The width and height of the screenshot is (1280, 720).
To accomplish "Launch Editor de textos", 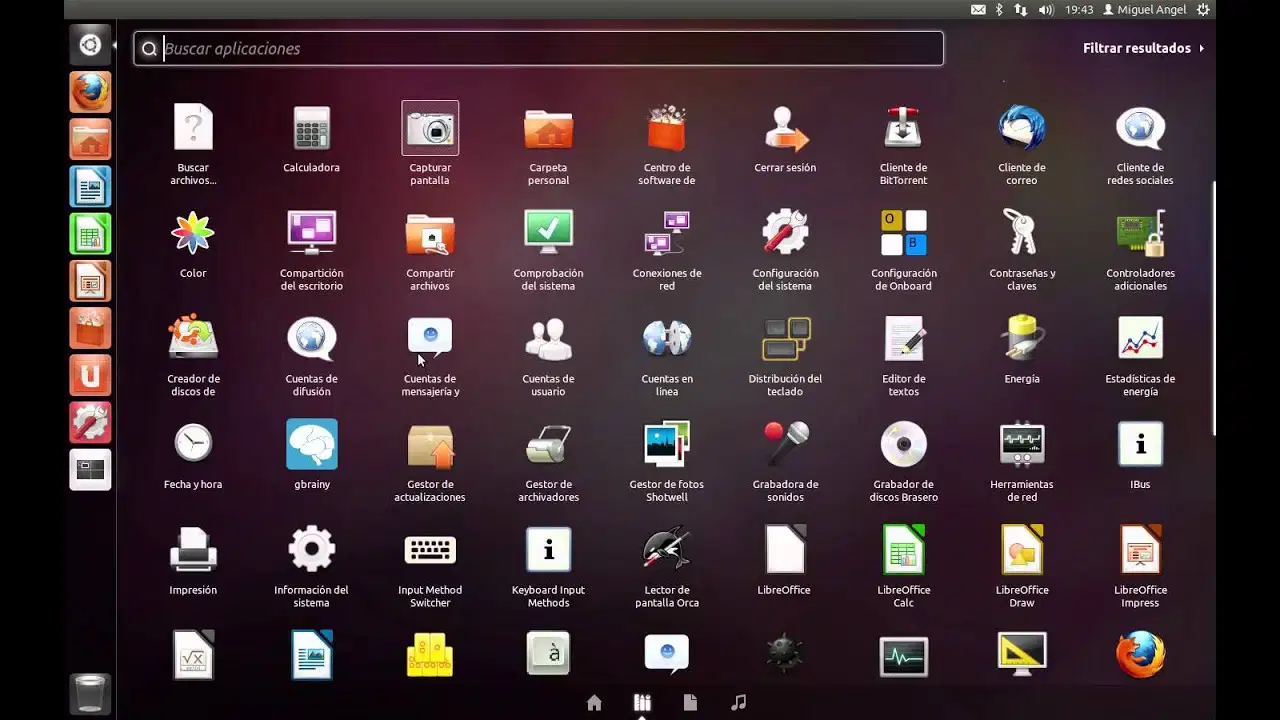I will (x=904, y=339).
